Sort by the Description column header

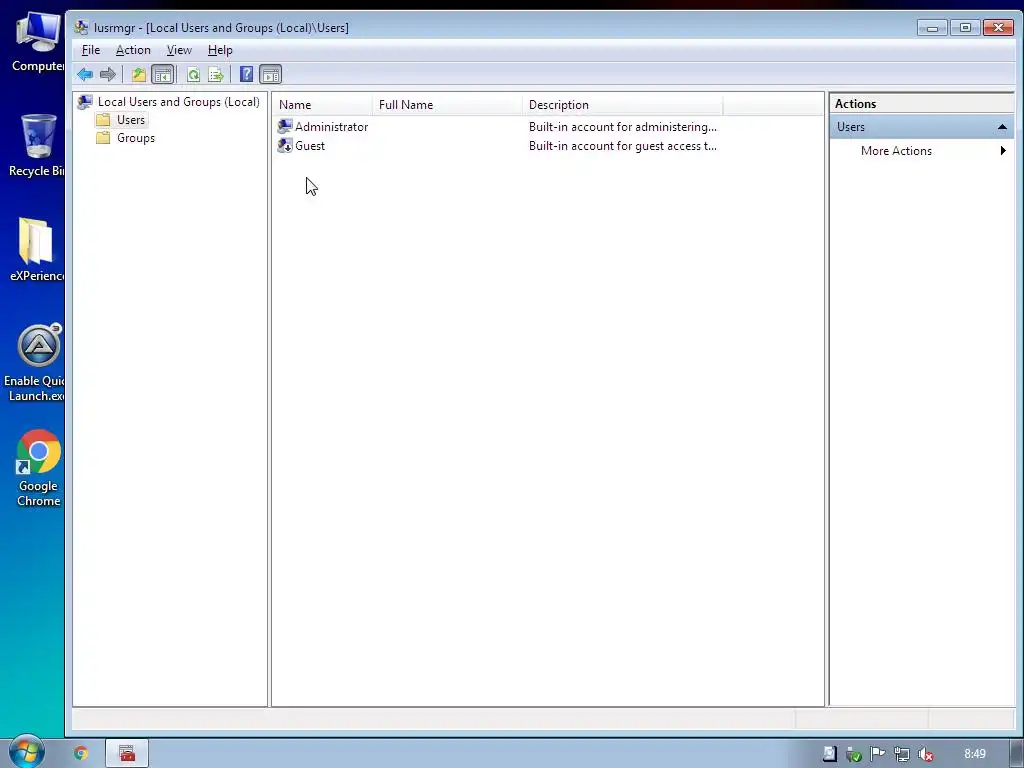(x=622, y=104)
